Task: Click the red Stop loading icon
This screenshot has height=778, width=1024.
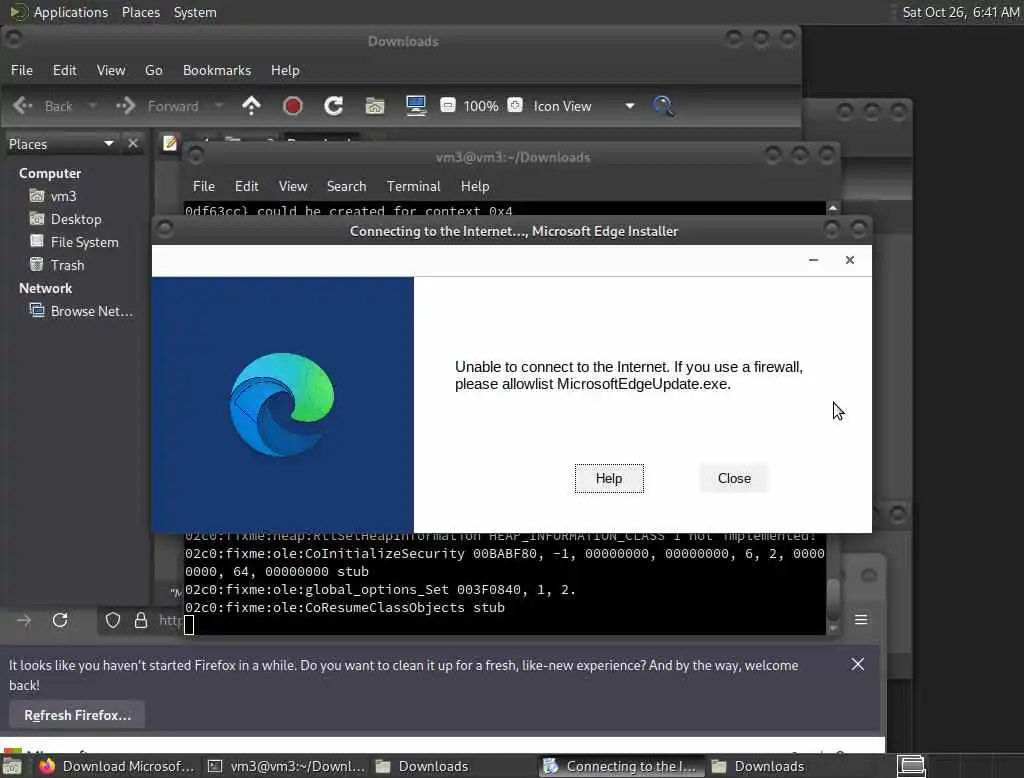Action: coord(293,106)
